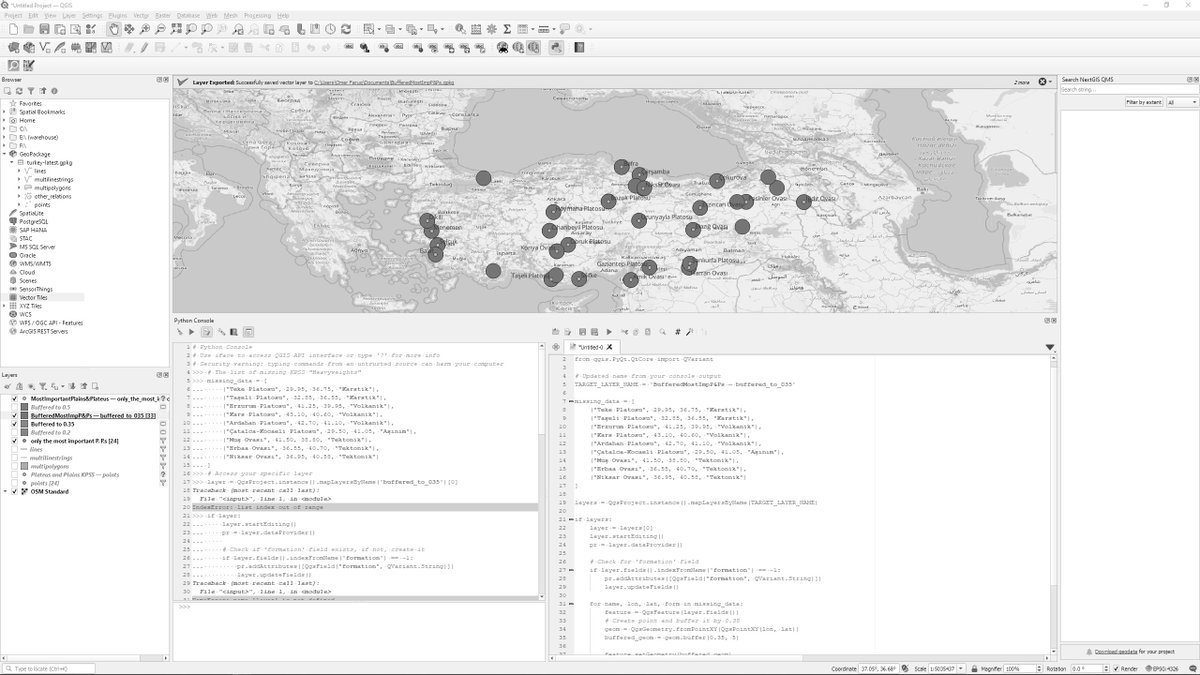Toggle visibility of only the most important P, Ps layer
The height and width of the screenshot is (675, 1200).
point(14,441)
